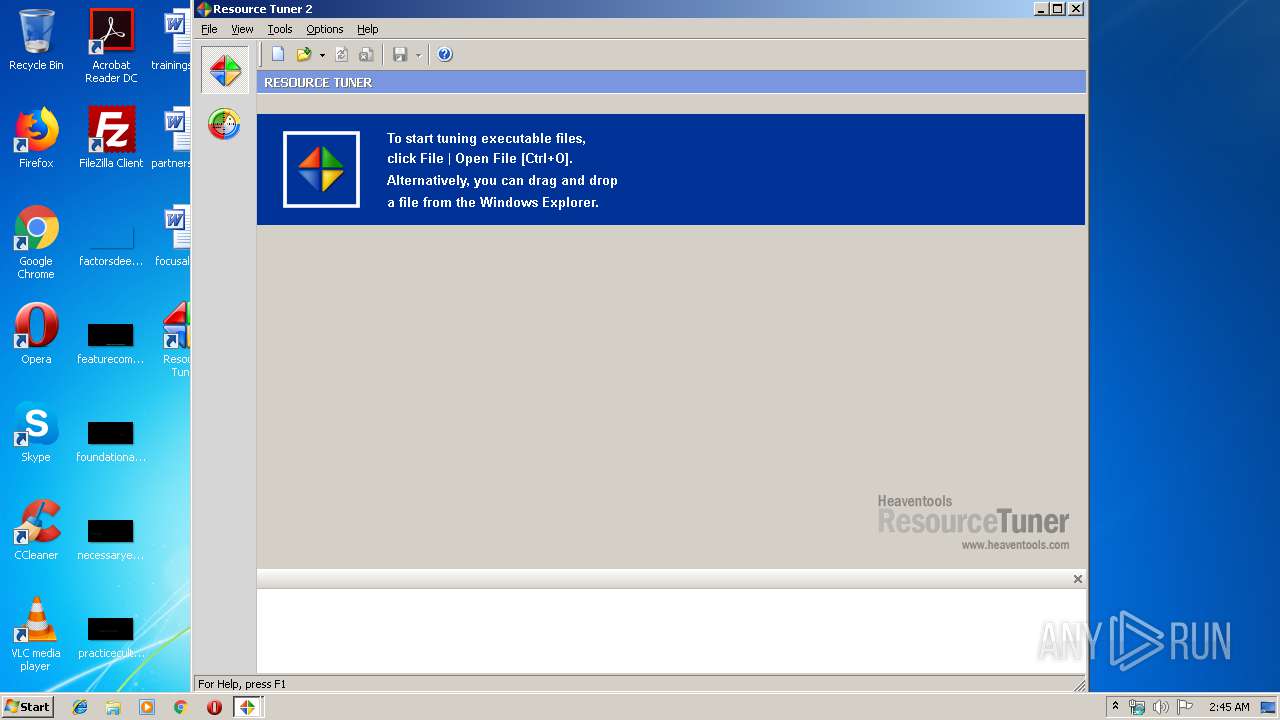Click the window corner size grip
Viewport: 1280px width, 720px height.
(1079, 685)
